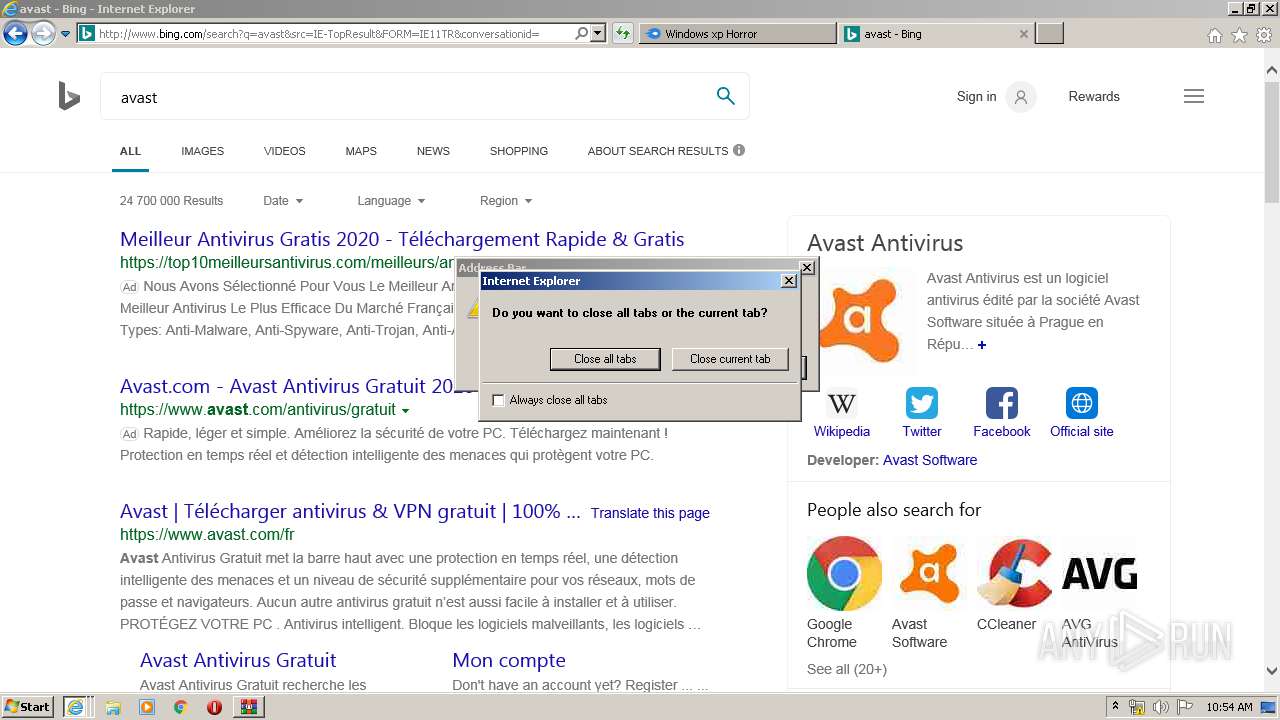Select the MAPS search tab
This screenshot has height=720, width=1280.
click(x=361, y=151)
